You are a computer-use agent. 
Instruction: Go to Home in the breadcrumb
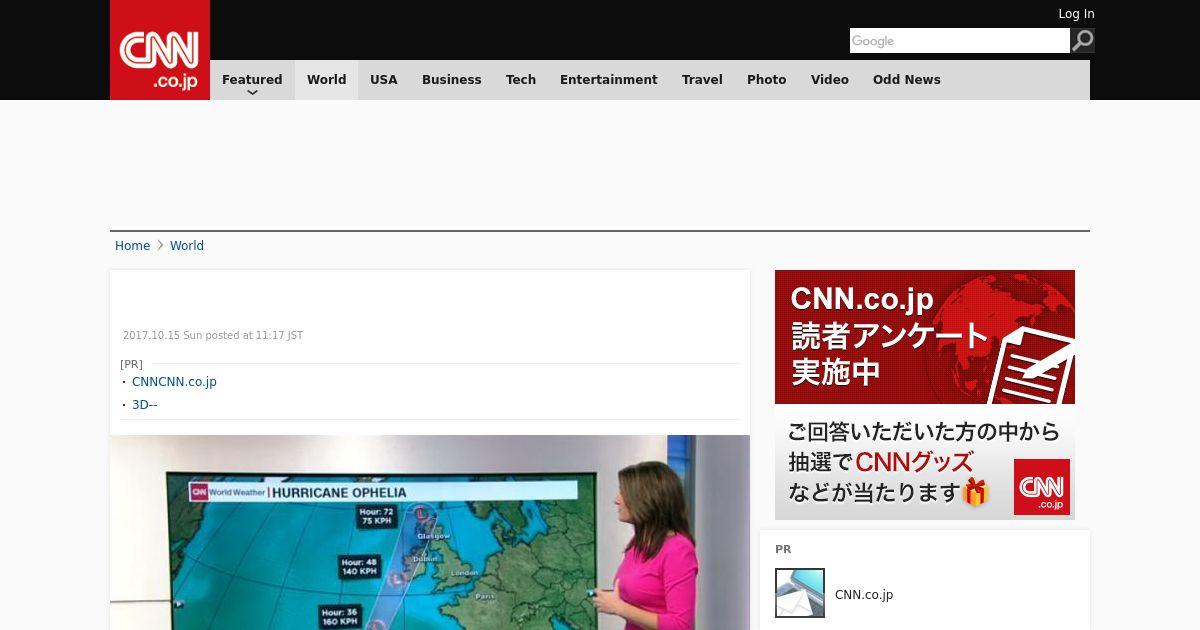point(132,246)
